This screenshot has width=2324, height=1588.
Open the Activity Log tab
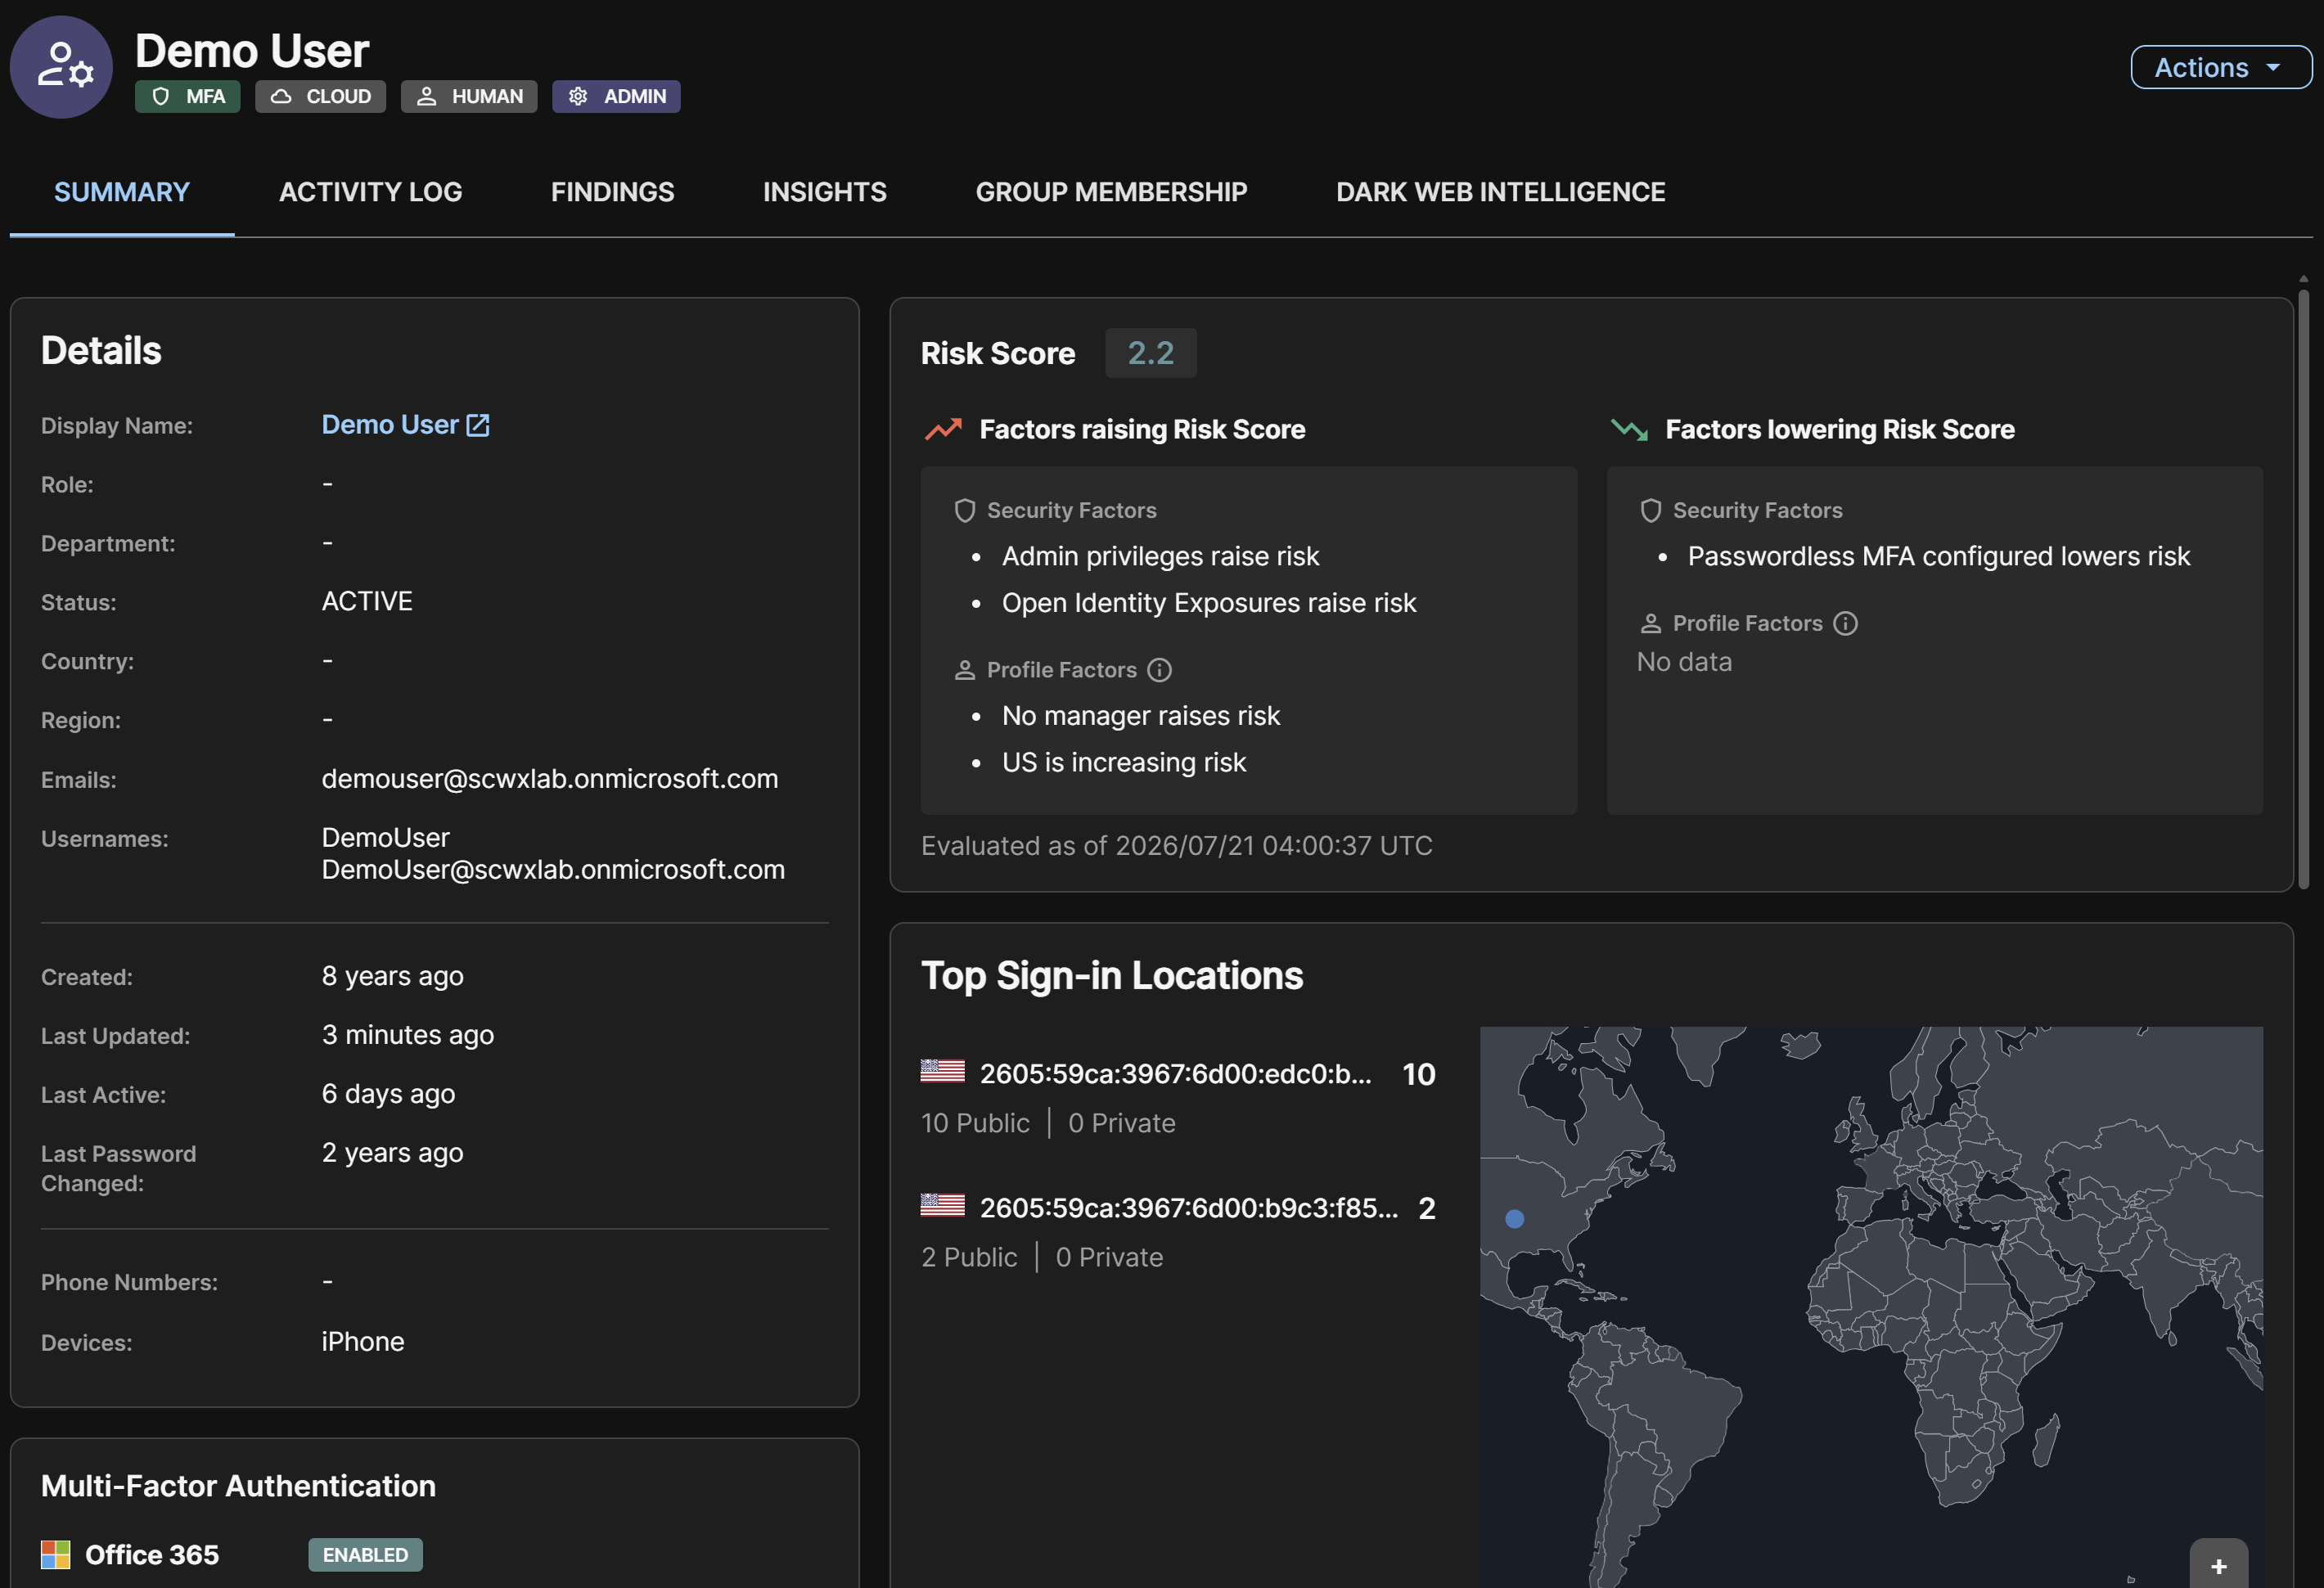(x=370, y=192)
